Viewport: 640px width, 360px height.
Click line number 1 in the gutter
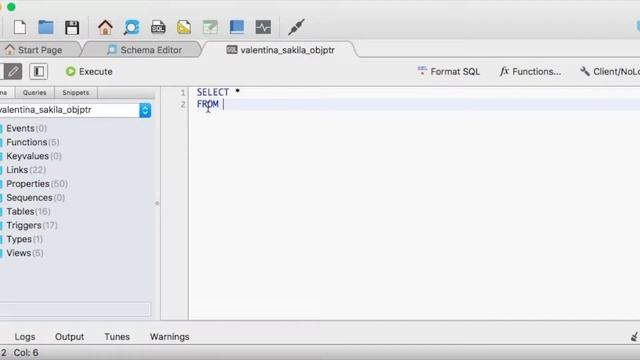(183, 93)
